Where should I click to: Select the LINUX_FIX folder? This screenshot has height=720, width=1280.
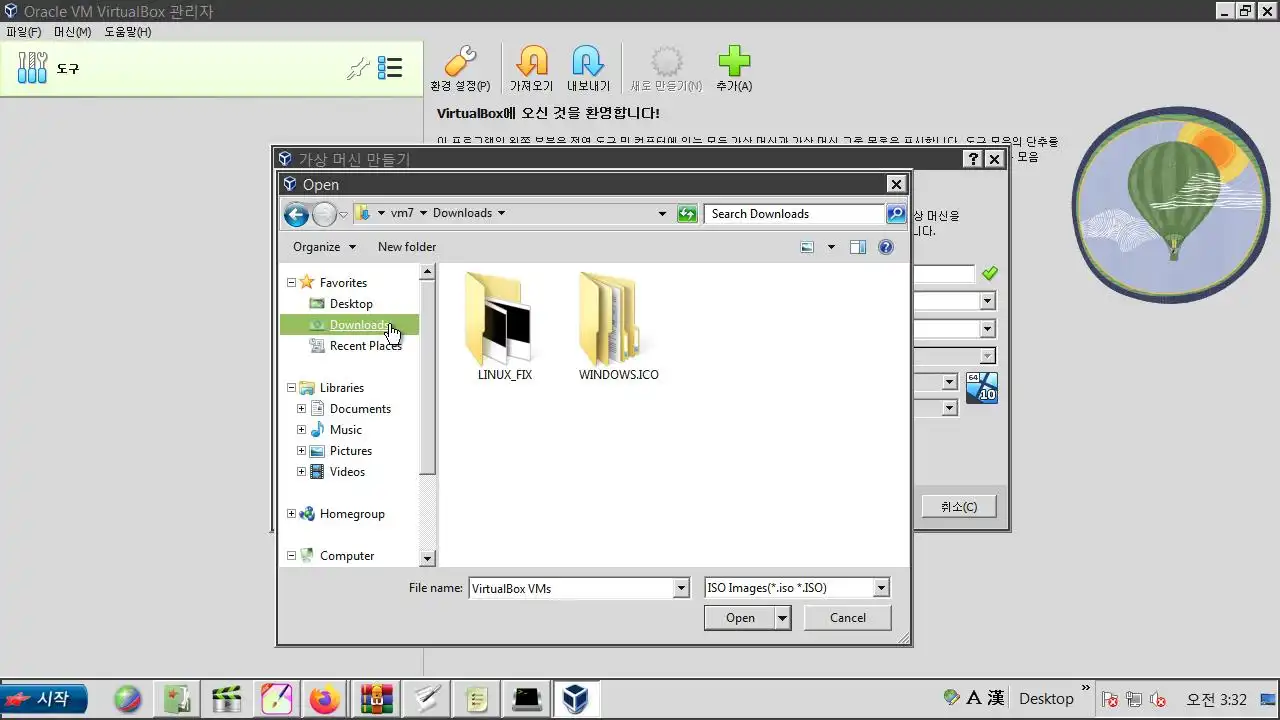coord(505,328)
